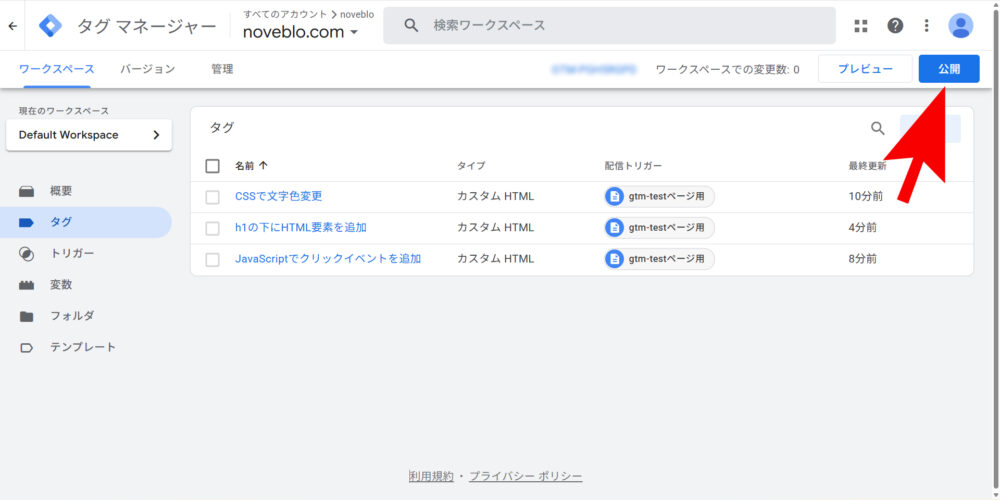Check the box for JavaScriptでクリックイベントを追加 tag
Screen dimensions: 1000x500
[212, 260]
